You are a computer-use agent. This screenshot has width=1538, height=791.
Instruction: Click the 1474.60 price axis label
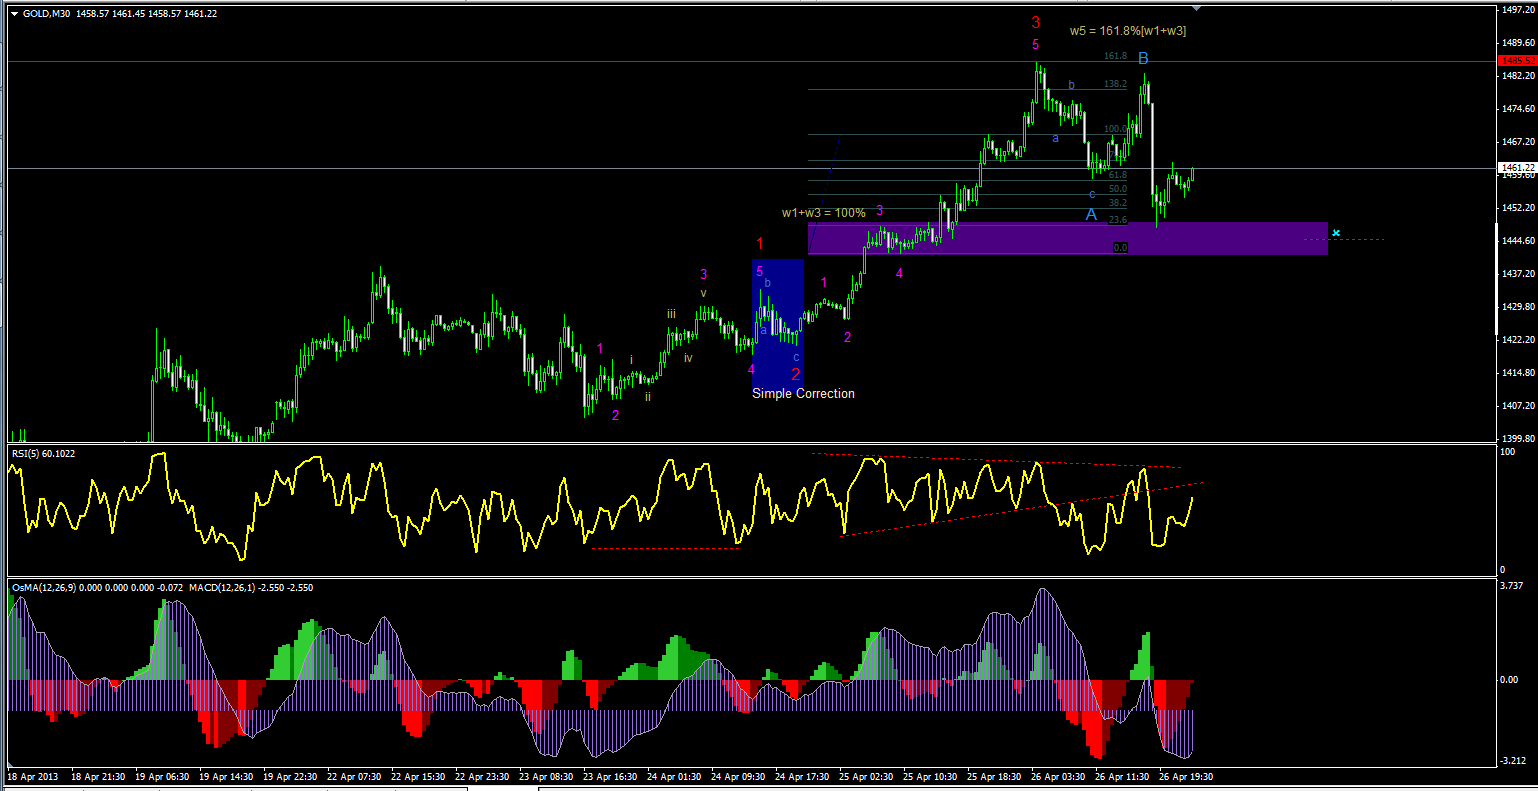[1518, 109]
